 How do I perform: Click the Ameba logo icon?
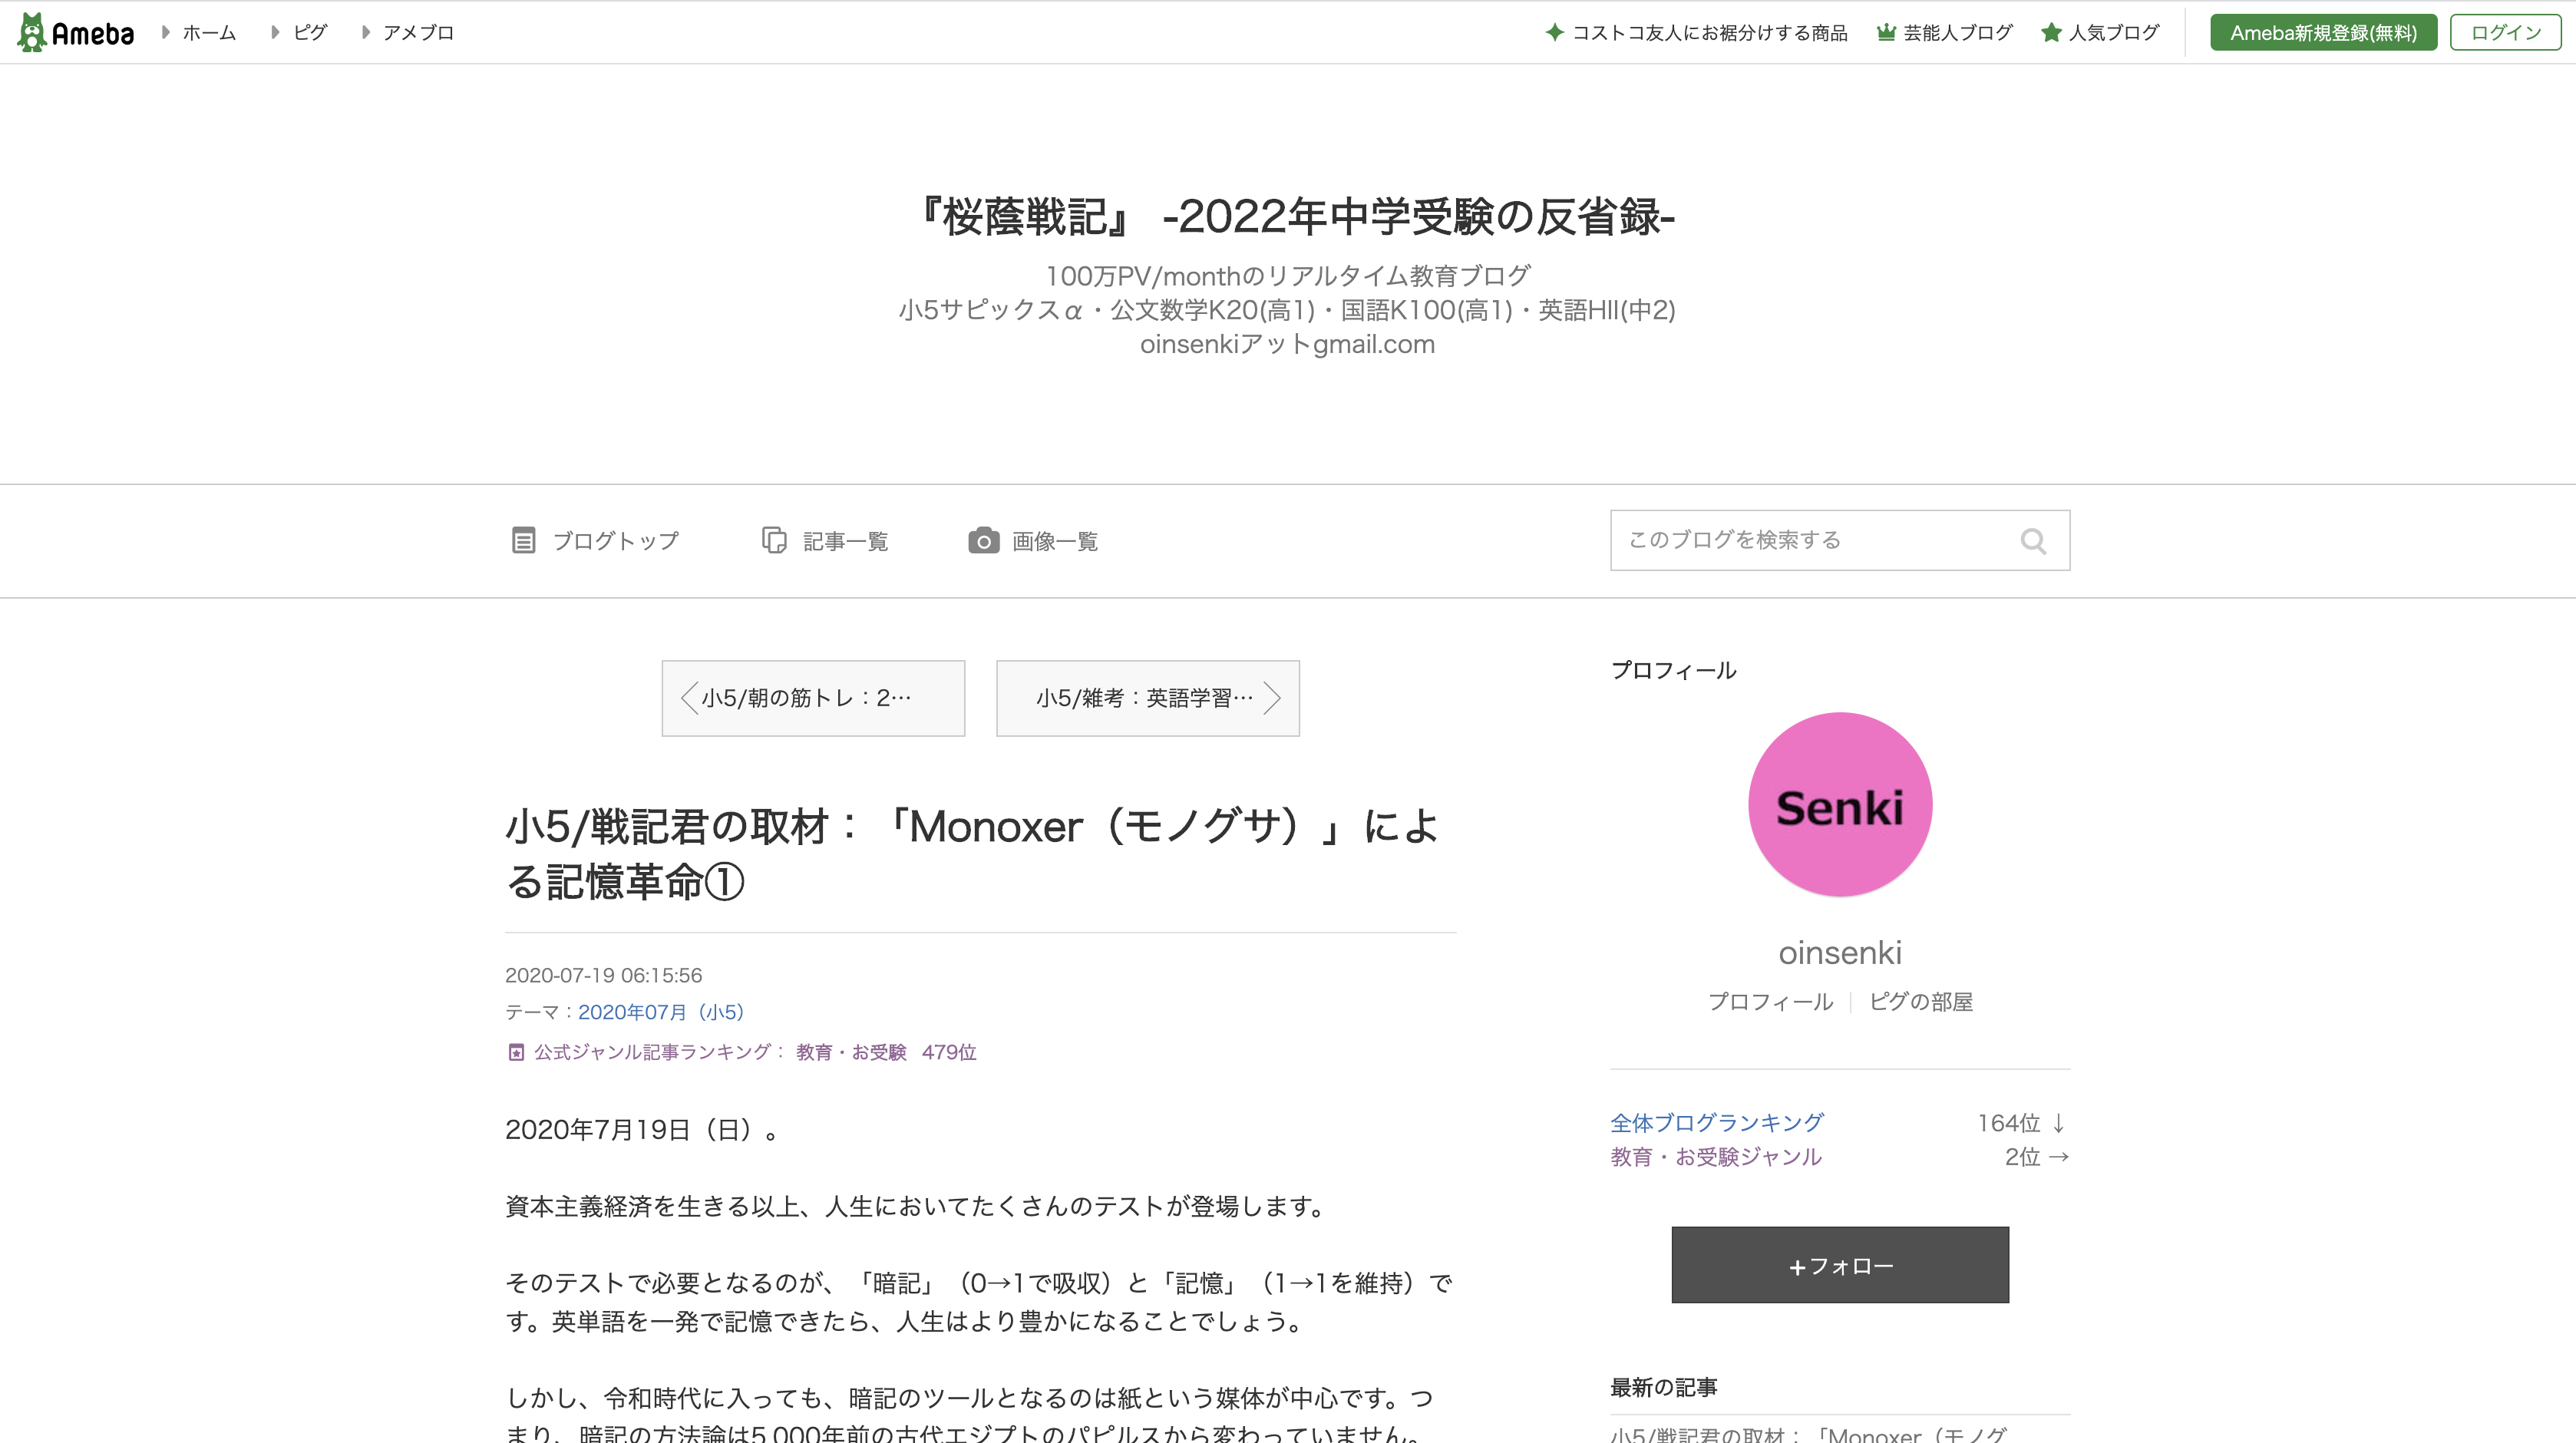(75, 32)
